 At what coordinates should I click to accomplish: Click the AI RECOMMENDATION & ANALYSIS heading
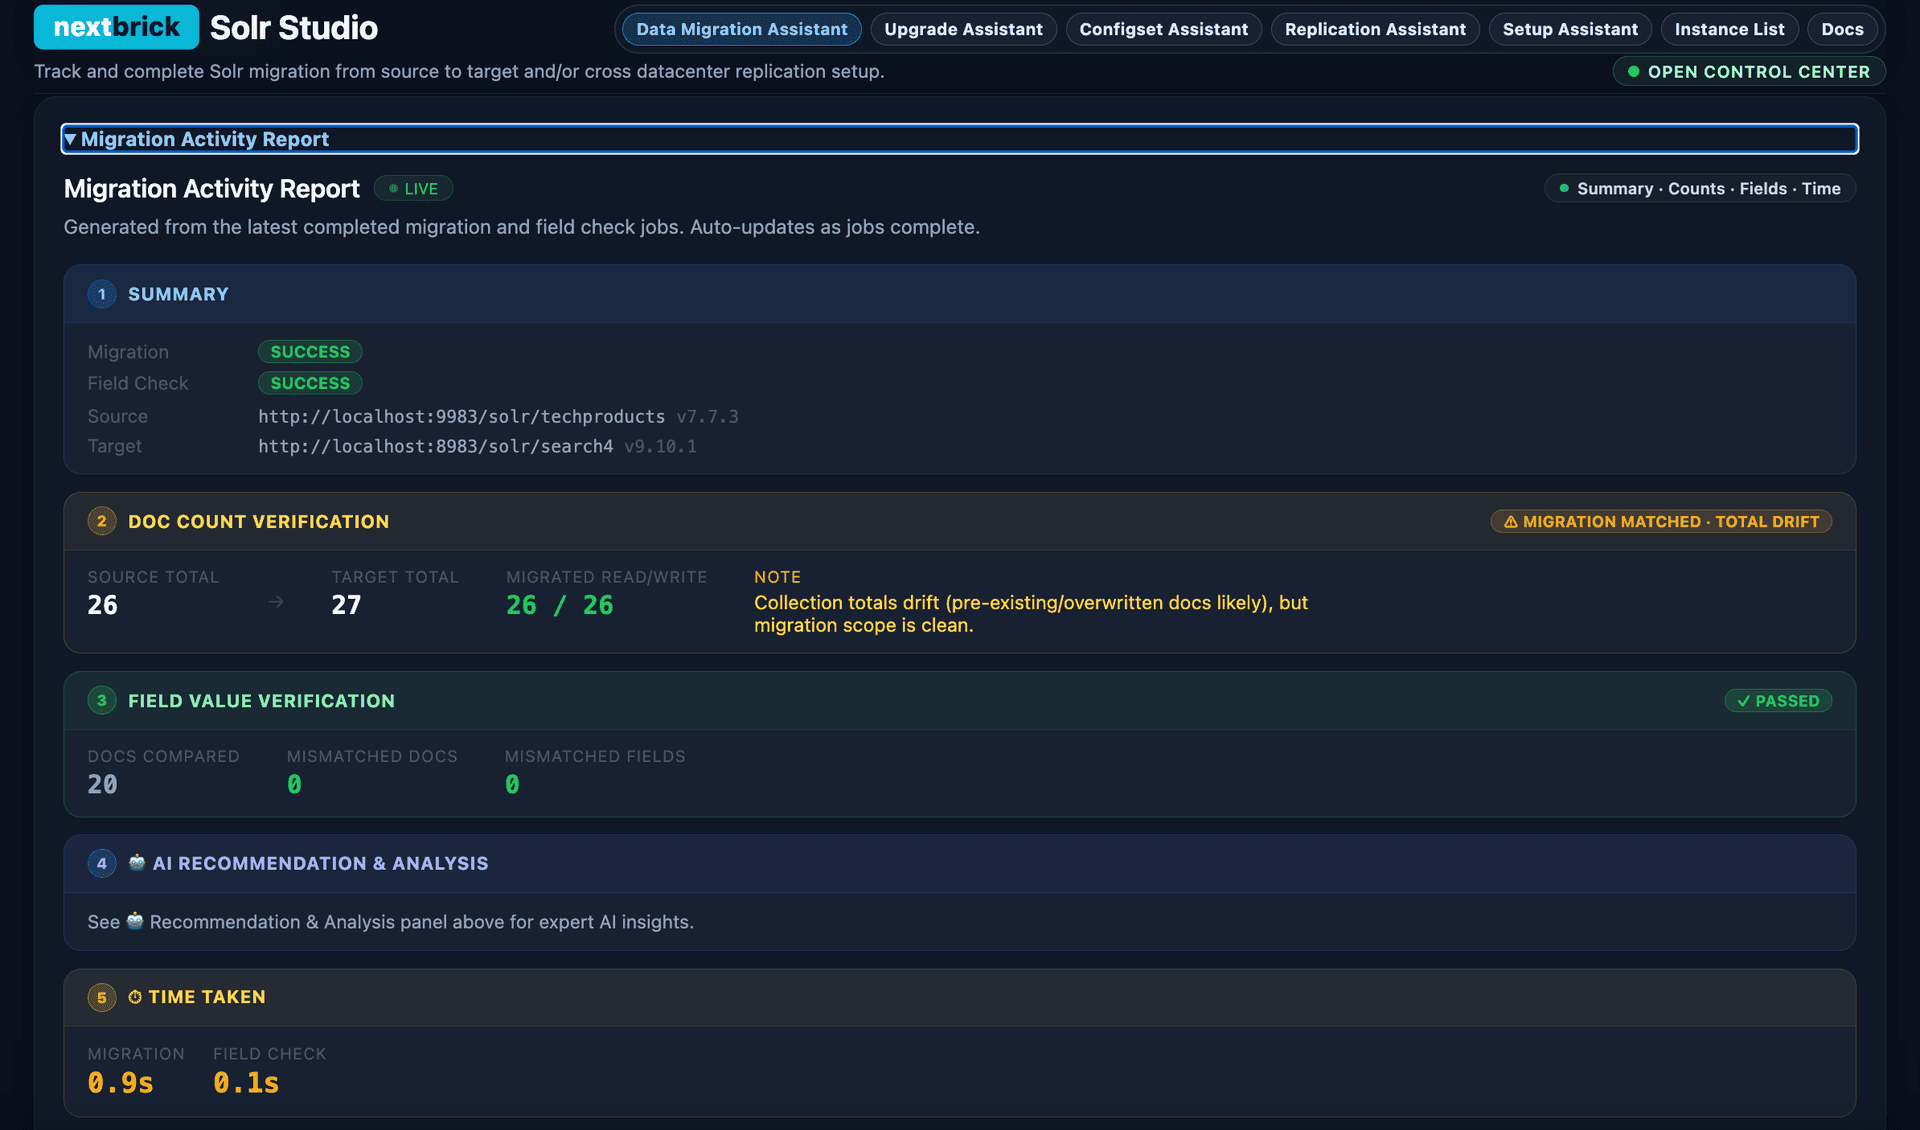(x=320, y=863)
